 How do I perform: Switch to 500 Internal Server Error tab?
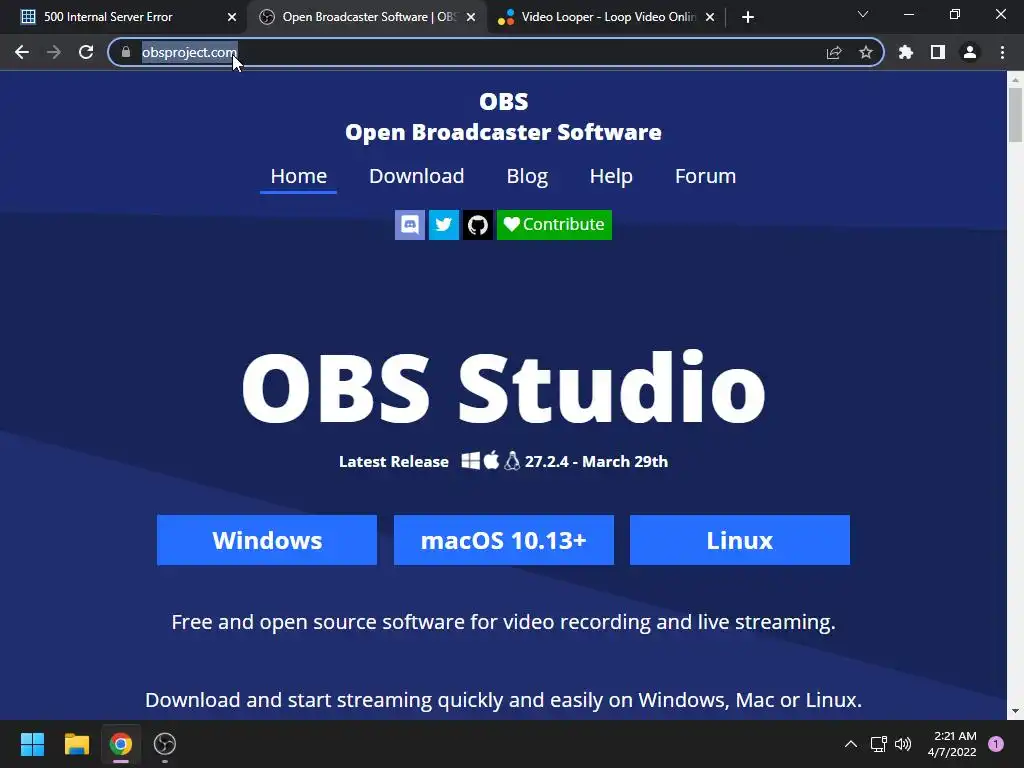pos(124,17)
